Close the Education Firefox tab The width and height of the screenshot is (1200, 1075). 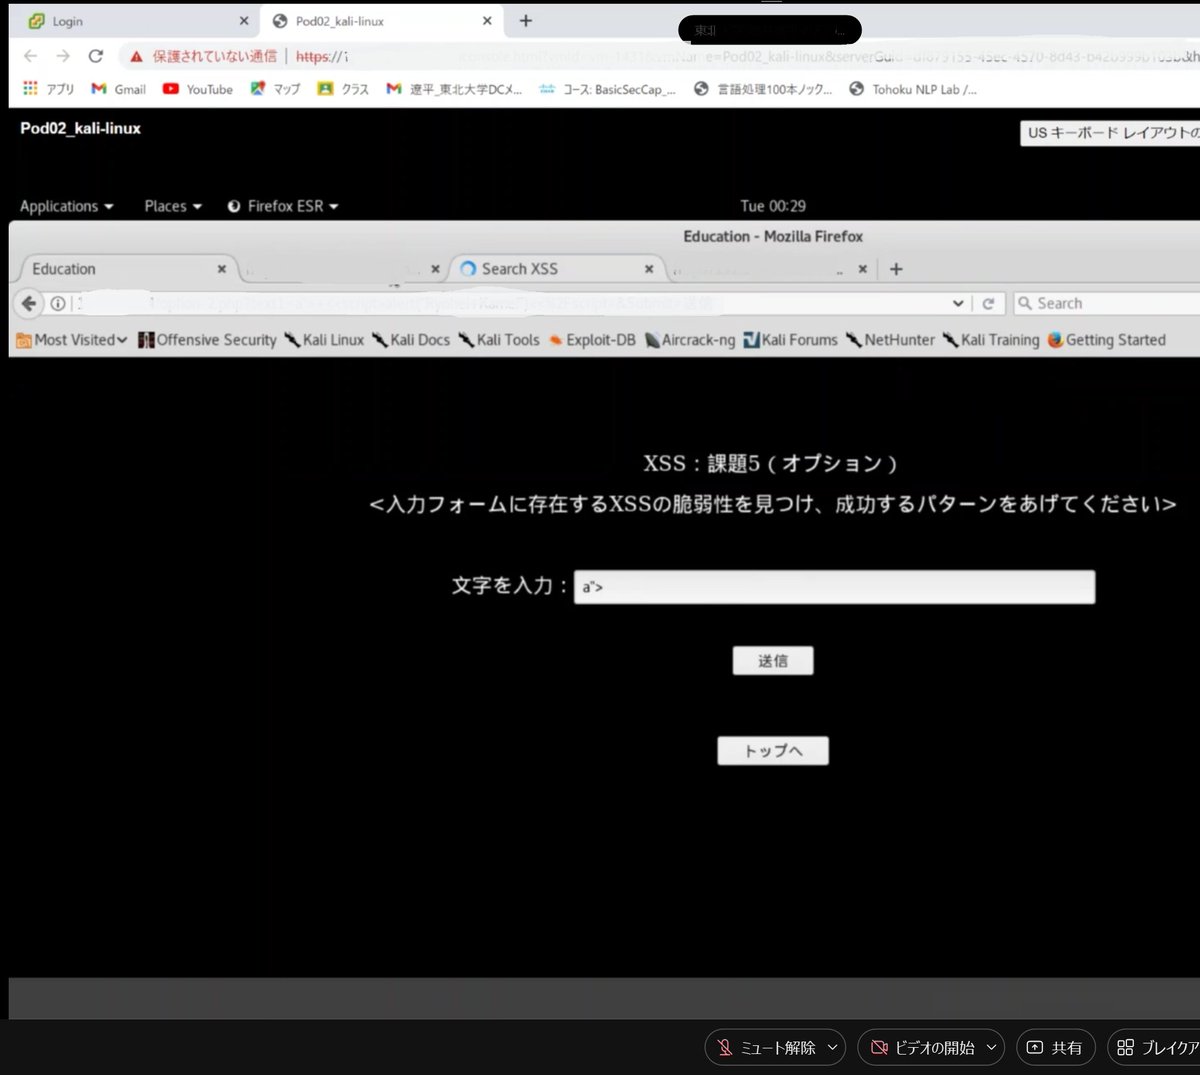pos(222,269)
